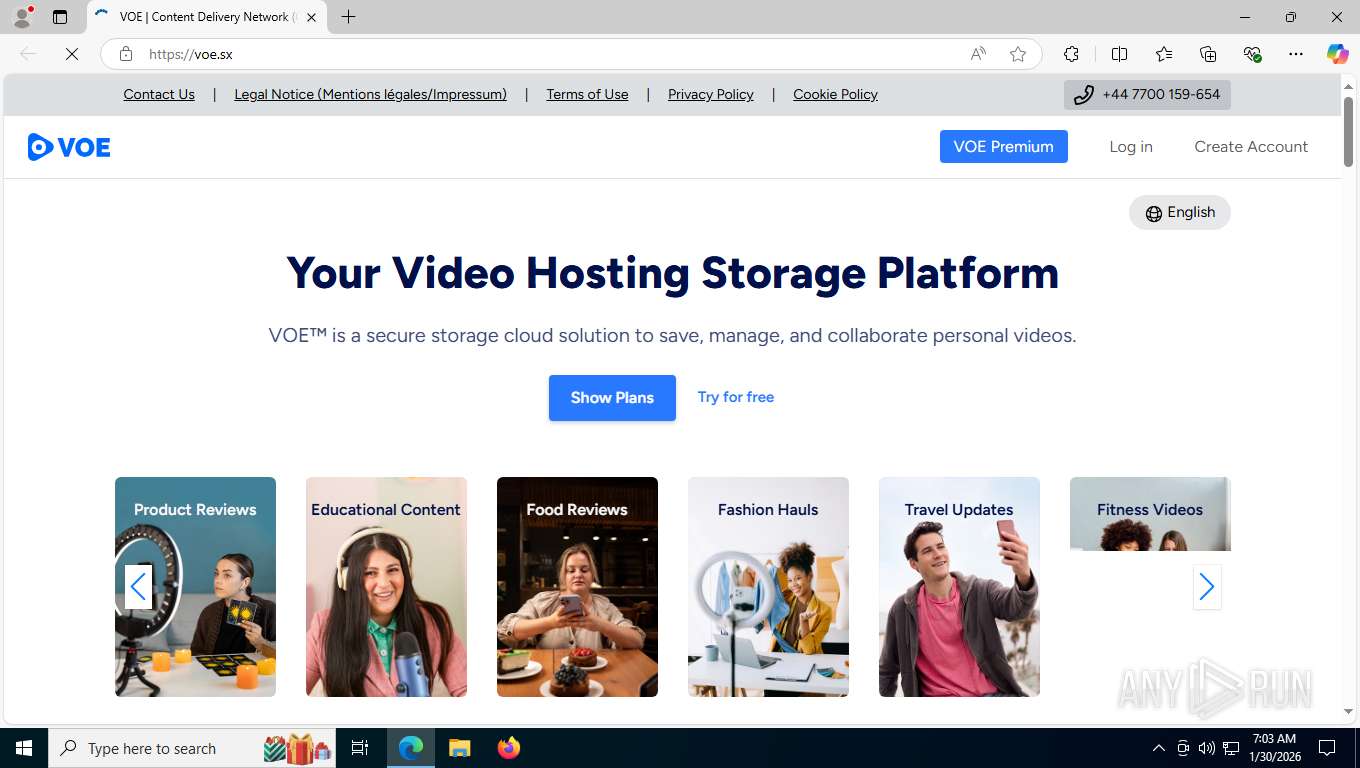Open the Product Reviews card
The width and height of the screenshot is (1360, 768).
pos(195,587)
